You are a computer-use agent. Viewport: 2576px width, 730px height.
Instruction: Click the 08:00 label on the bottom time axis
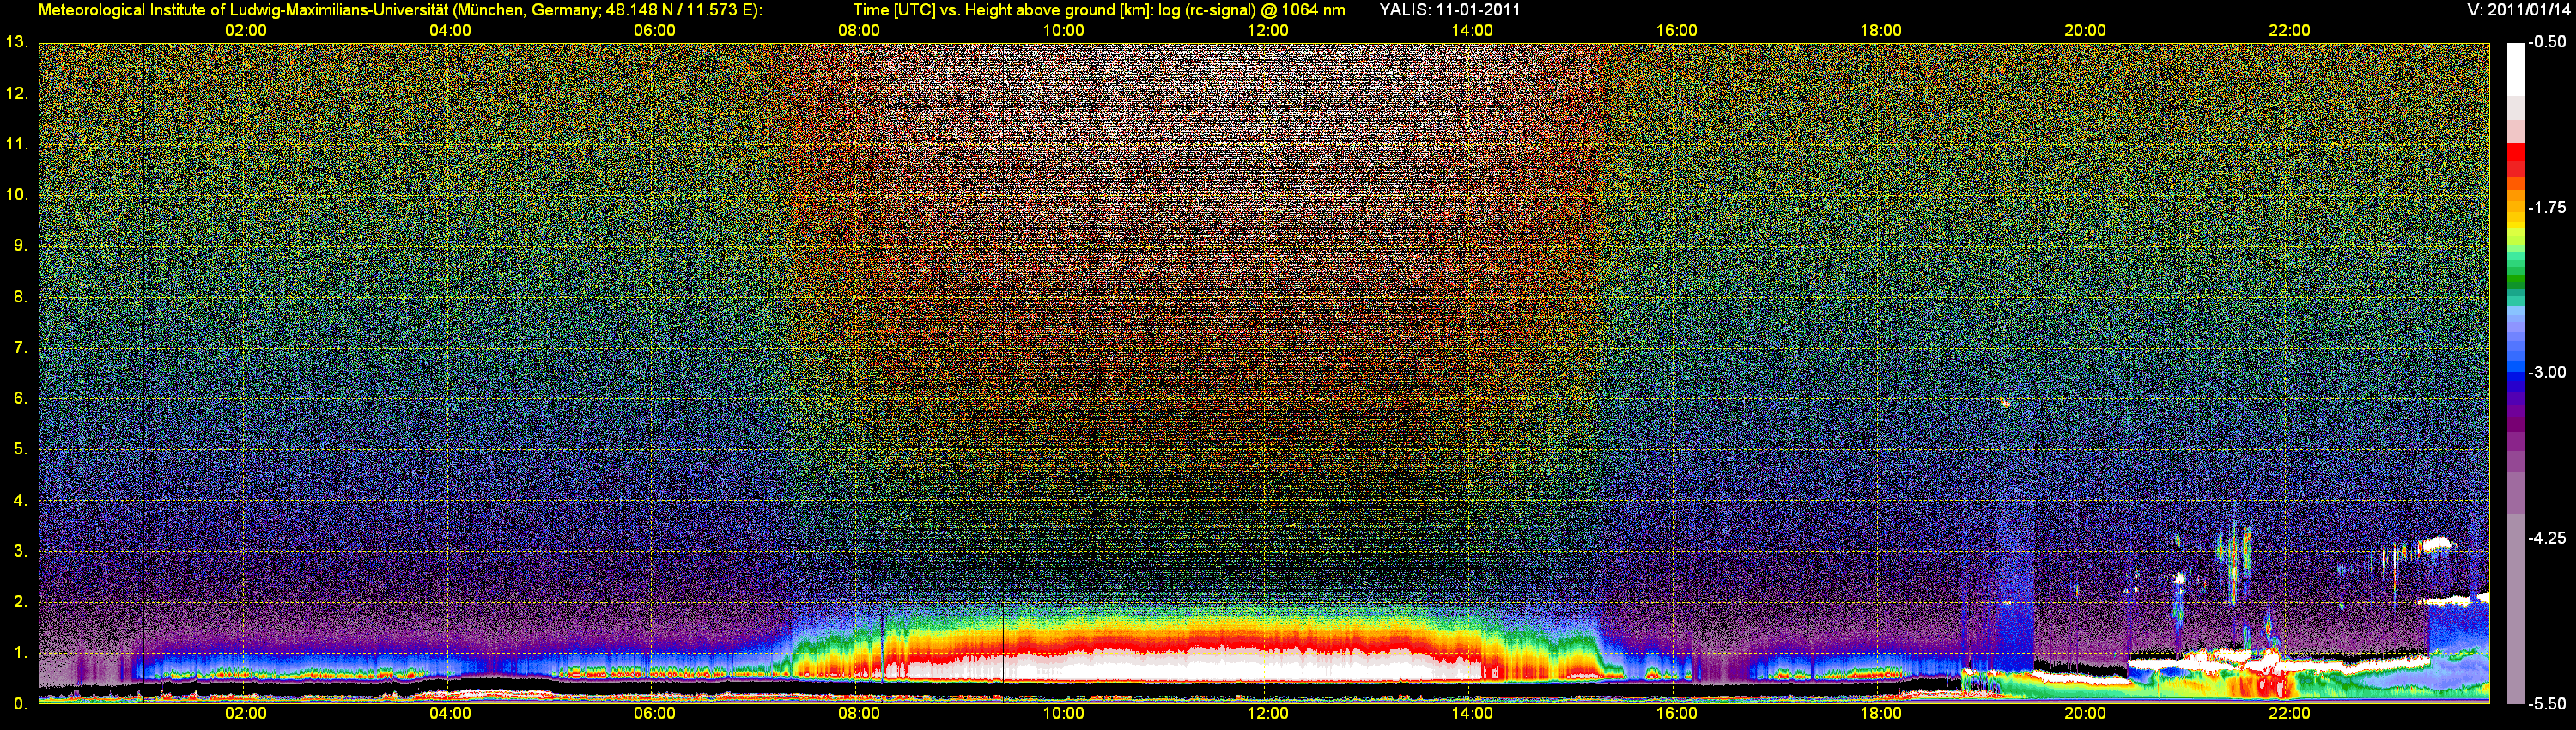click(x=859, y=714)
